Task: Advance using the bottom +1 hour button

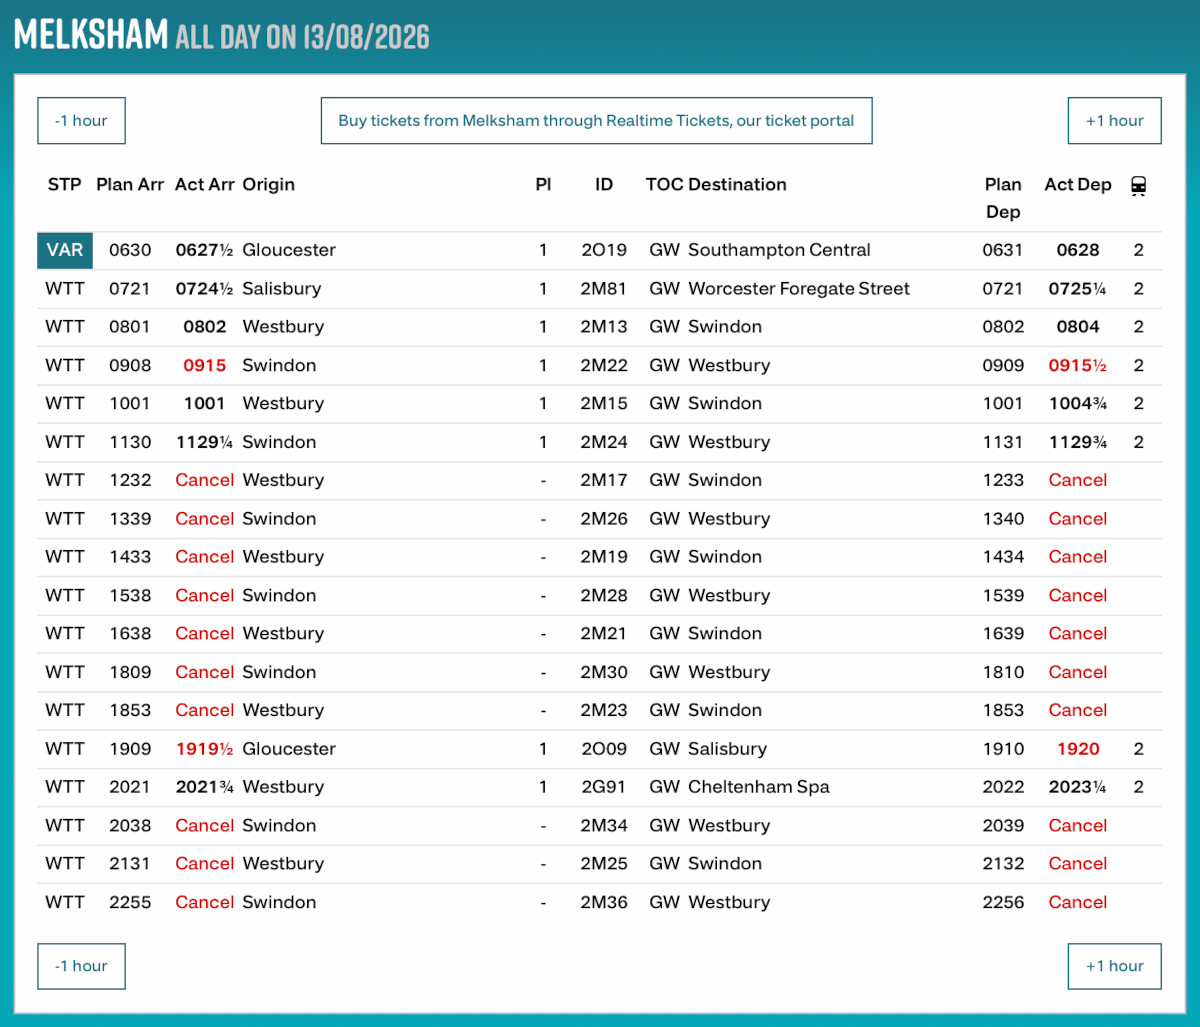Action: tap(1115, 966)
